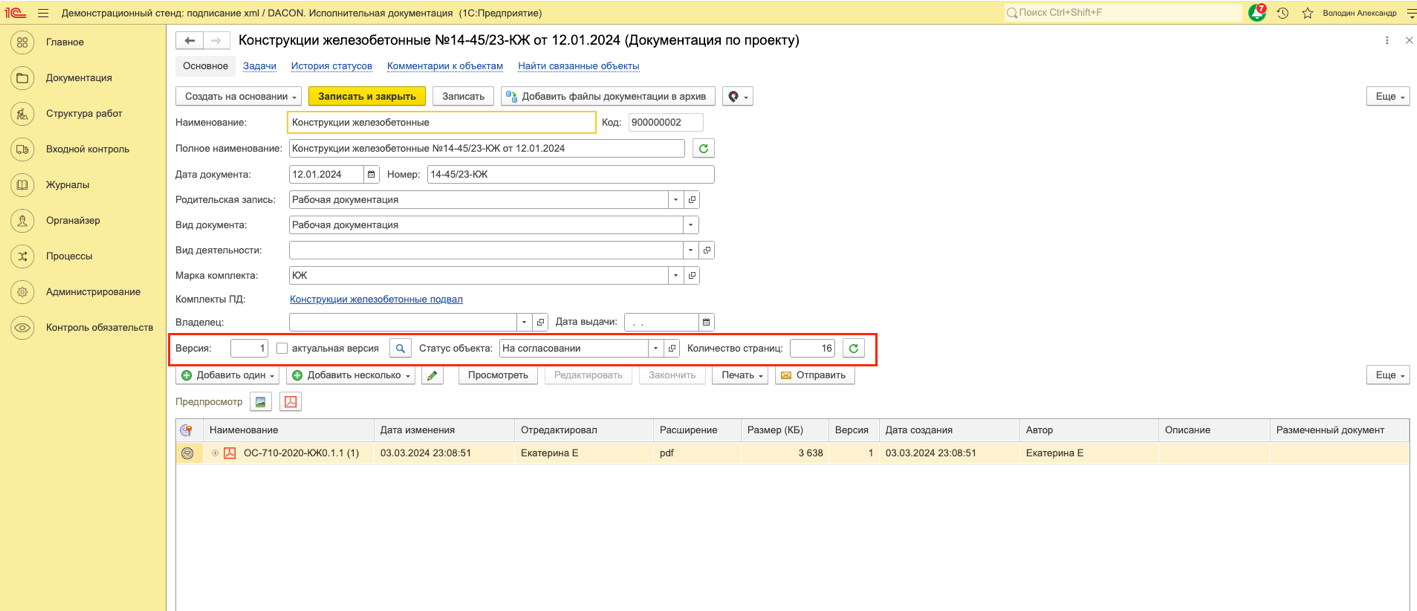Switch to the История статусов tab
Viewport: 1417px width, 611px height.
[x=331, y=66]
